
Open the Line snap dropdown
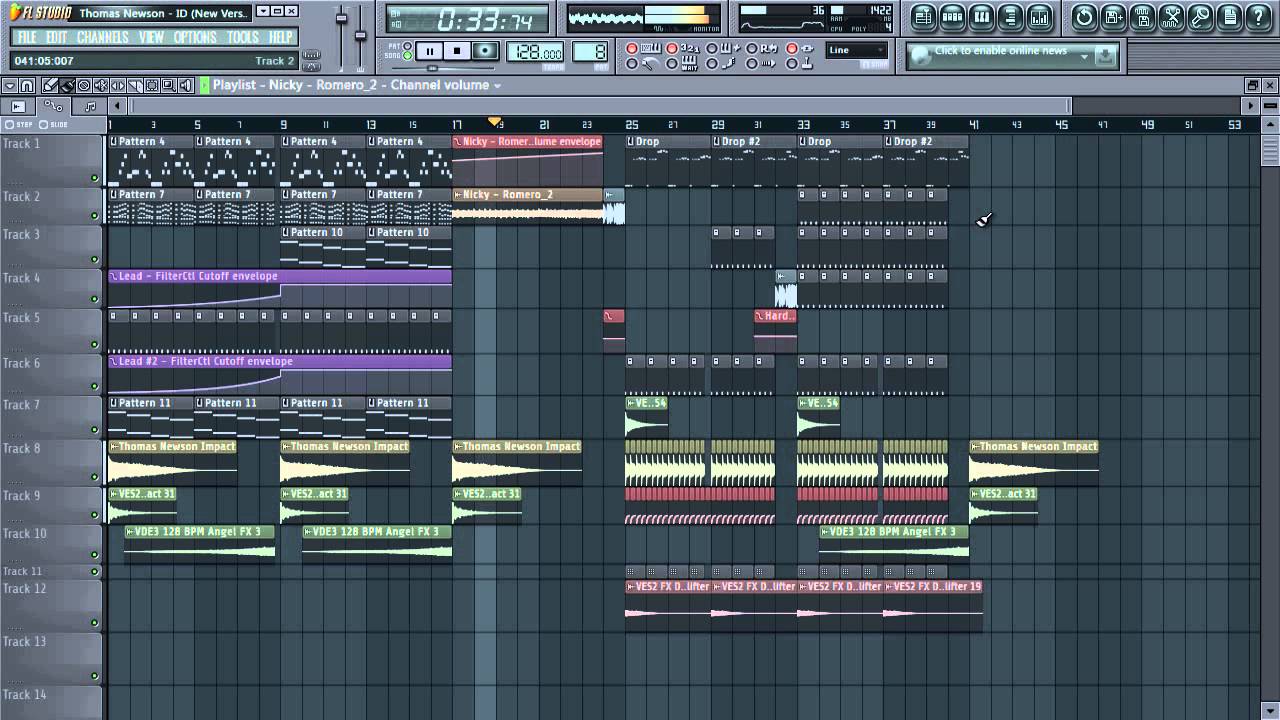pos(857,50)
